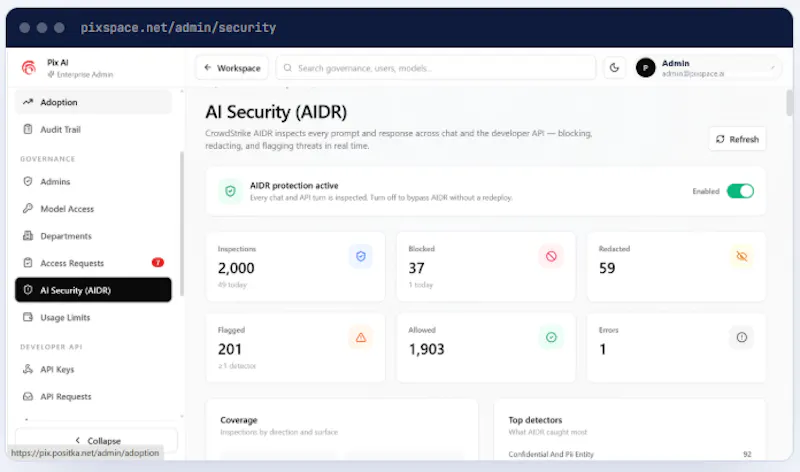Click Confidential And Pii Entity row
800x472 pixels.
click(630, 454)
